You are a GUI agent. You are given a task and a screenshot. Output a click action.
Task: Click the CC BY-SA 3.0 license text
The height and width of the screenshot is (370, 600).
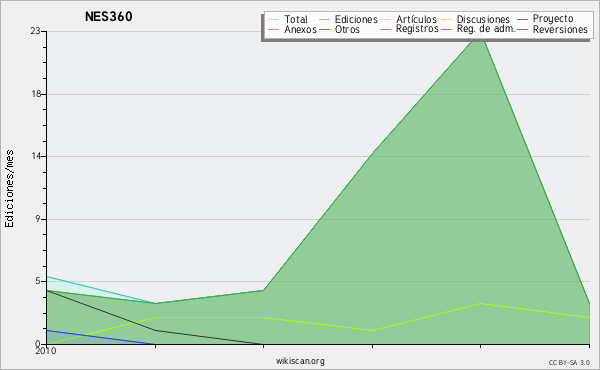(569, 363)
